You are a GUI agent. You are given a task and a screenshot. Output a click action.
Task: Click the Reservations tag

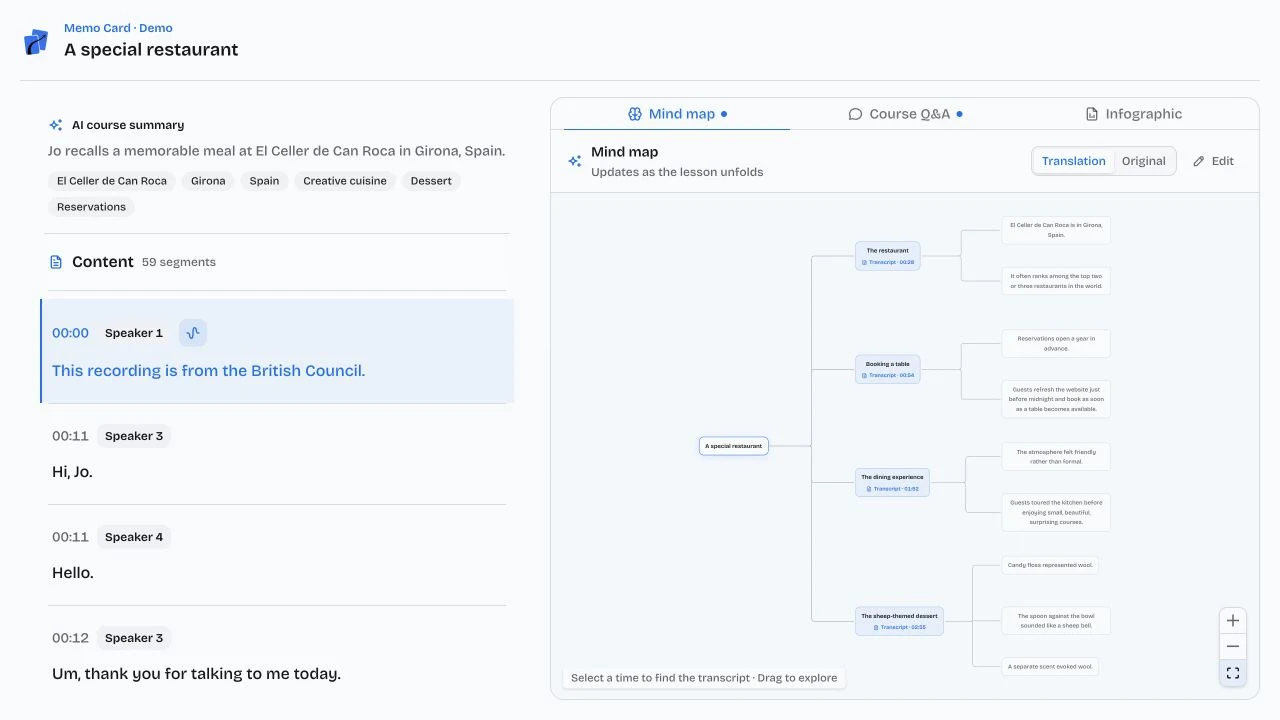click(91, 207)
